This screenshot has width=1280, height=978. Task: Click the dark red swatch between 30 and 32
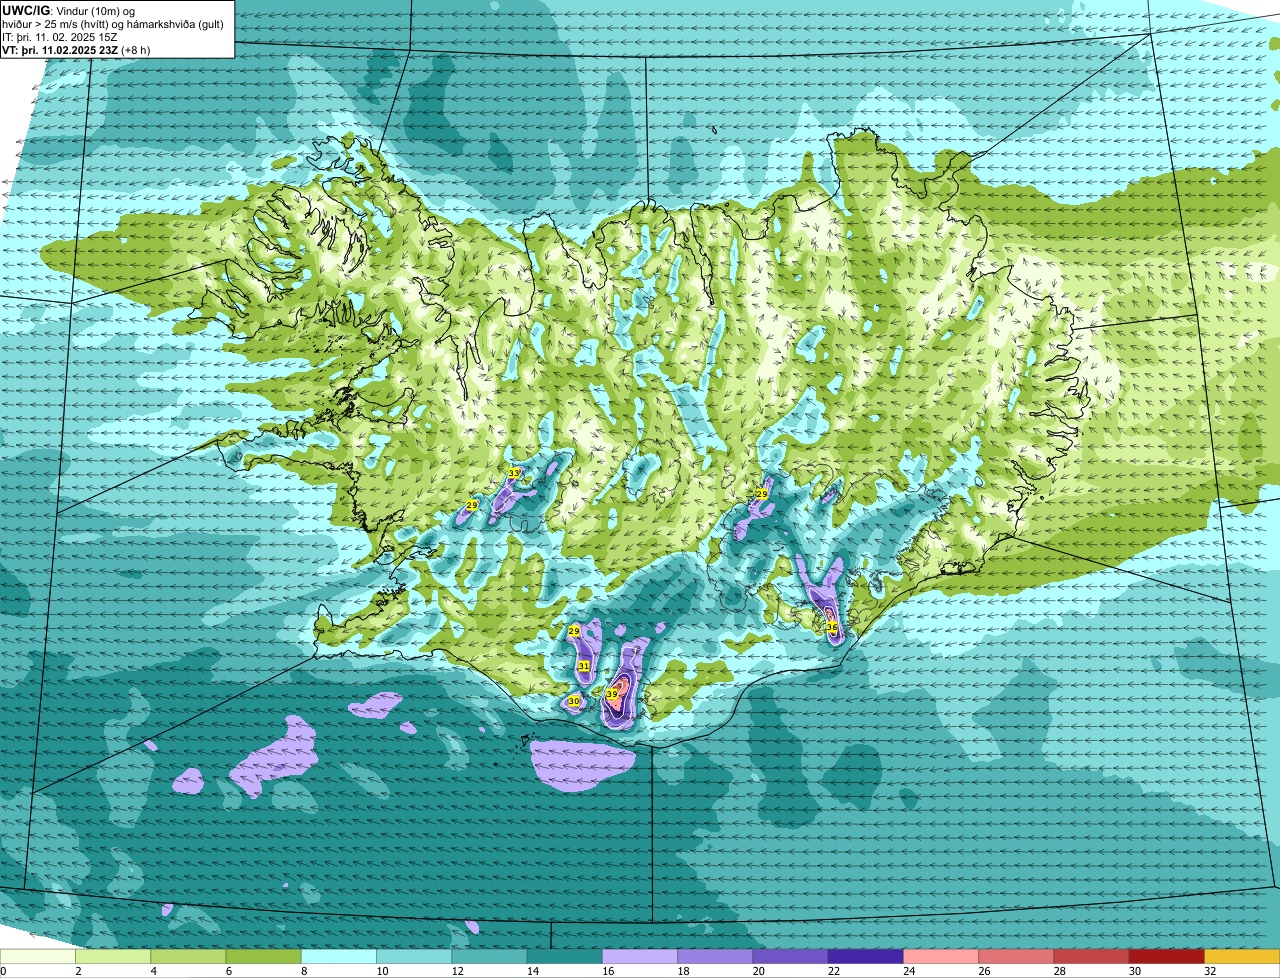1166,956
